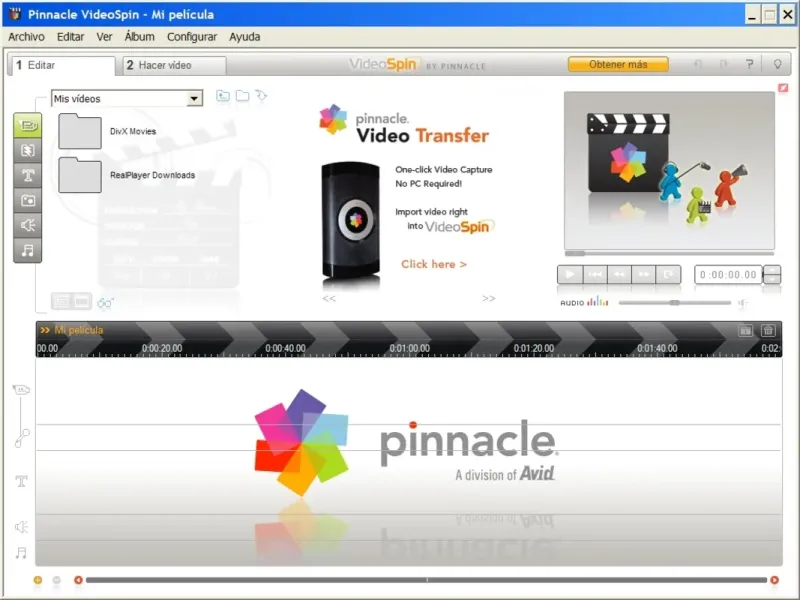Follow the Click here > link
Image resolution: width=800 pixels, height=600 pixels.
coord(434,264)
